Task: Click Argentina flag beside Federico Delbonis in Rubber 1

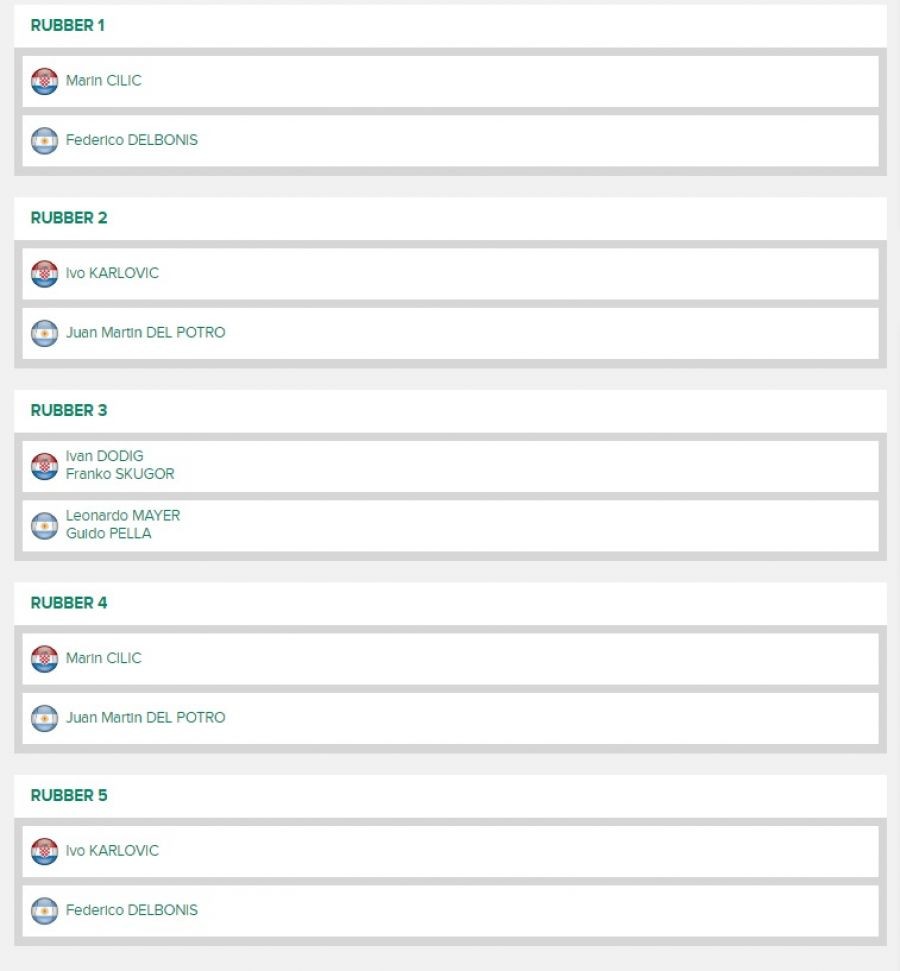Action: click(44, 141)
